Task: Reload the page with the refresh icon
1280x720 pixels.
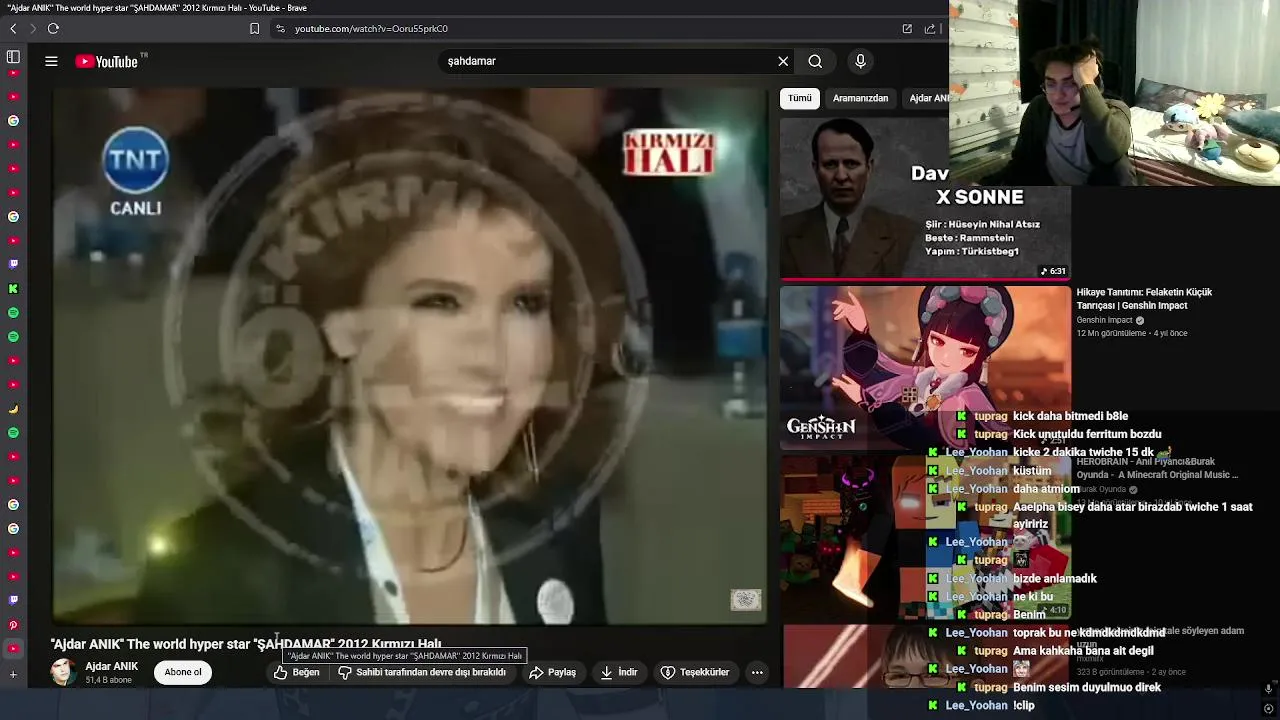Action: point(53,29)
